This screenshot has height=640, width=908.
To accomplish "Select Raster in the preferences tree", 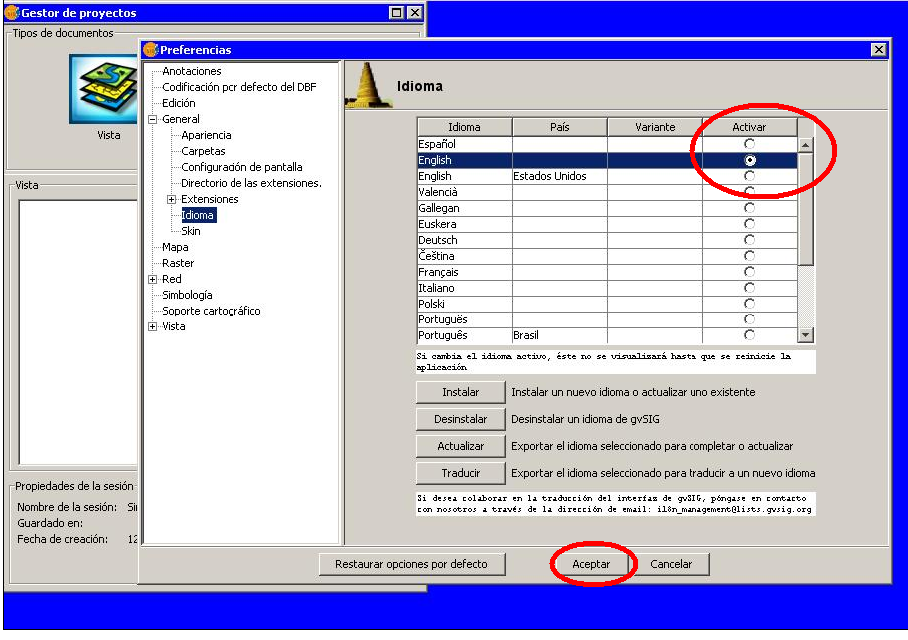I will [178, 263].
